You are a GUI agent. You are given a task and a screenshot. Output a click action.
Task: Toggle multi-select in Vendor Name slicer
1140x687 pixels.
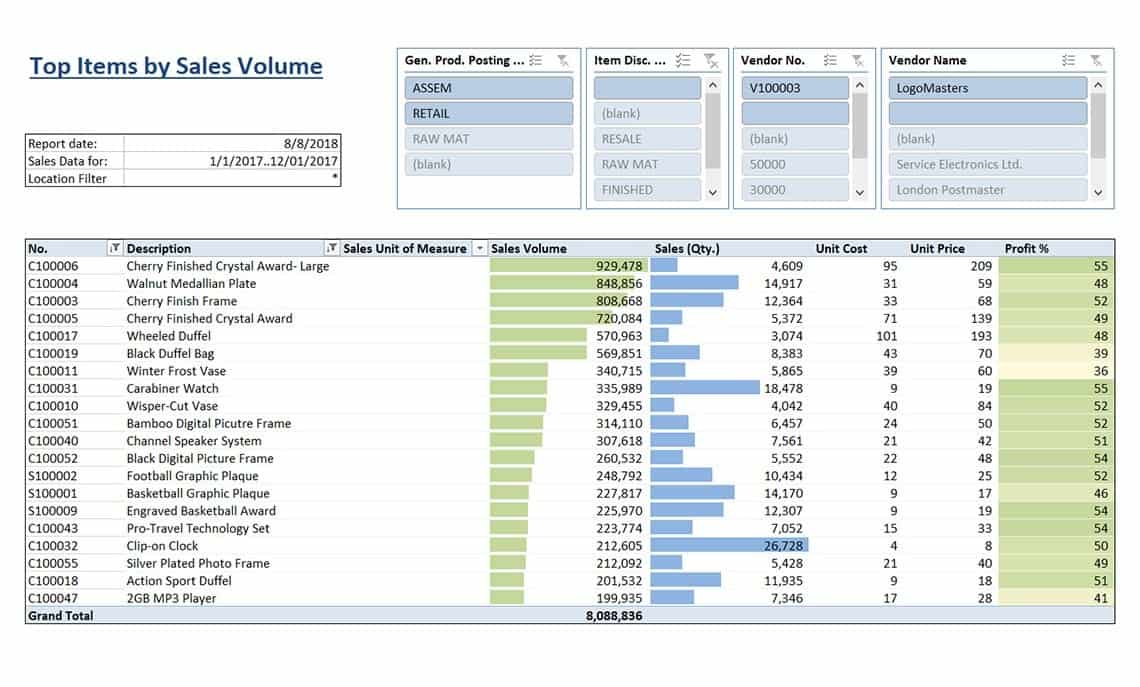pyautogui.click(x=1068, y=60)
